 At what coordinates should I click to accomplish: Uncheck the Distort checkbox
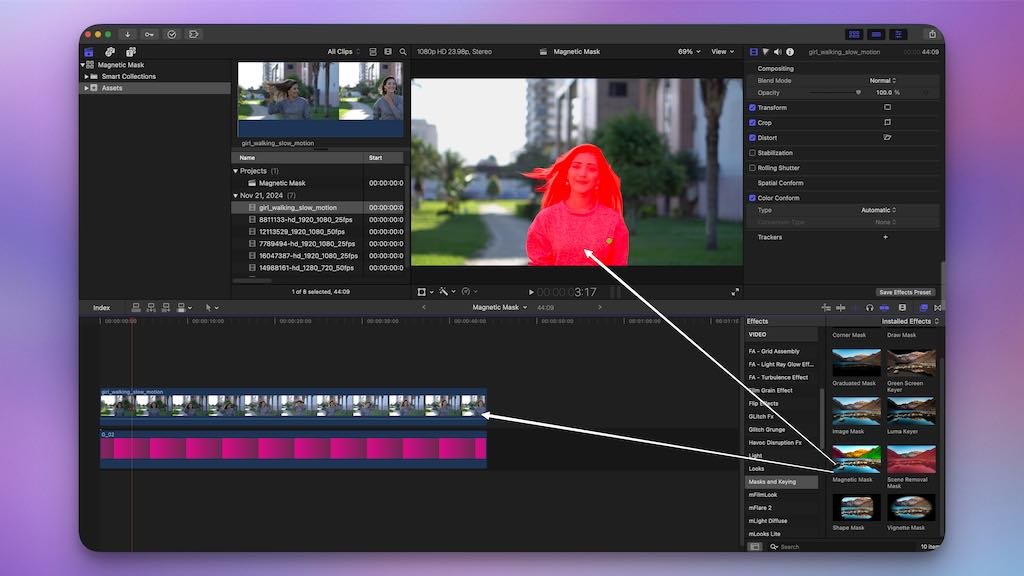(x=752, y=137)
